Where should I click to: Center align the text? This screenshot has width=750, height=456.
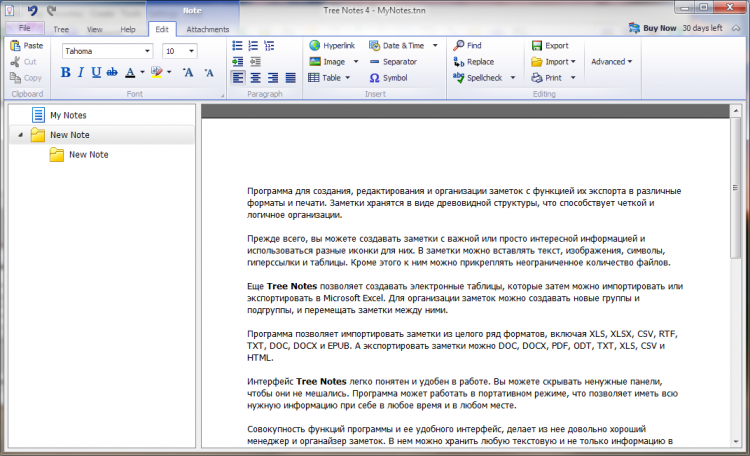click(255, 78)
